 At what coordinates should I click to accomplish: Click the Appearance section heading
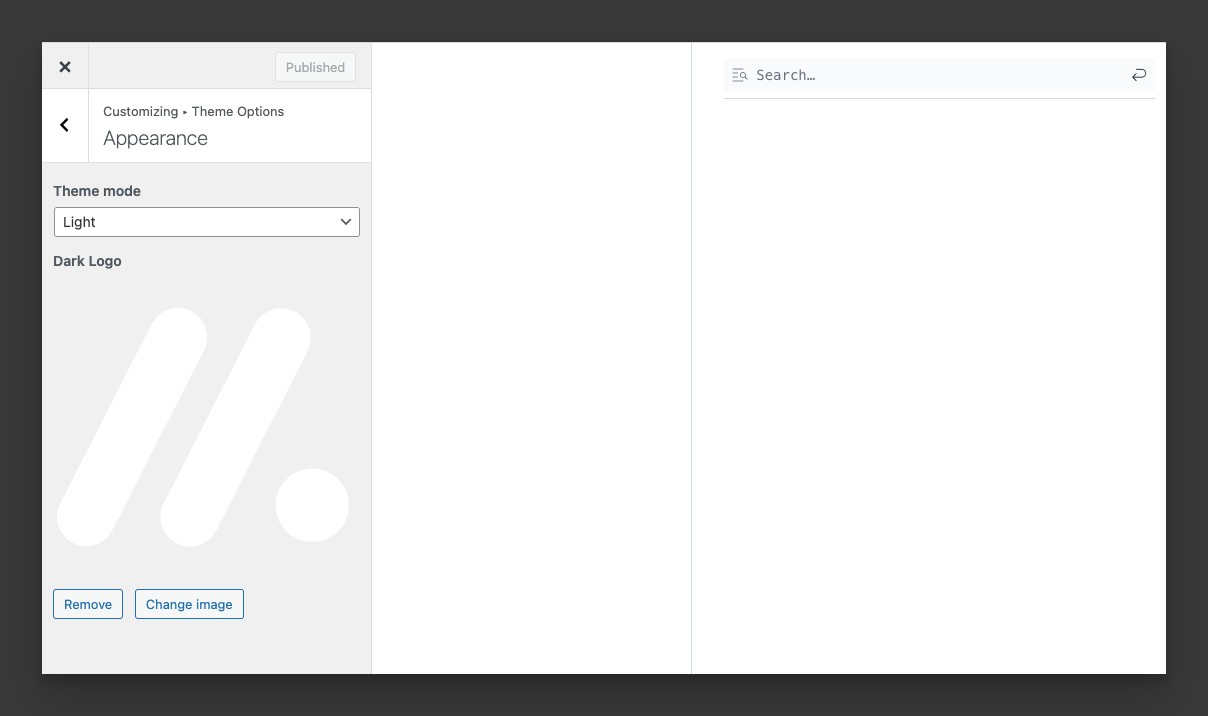[155, 139]
